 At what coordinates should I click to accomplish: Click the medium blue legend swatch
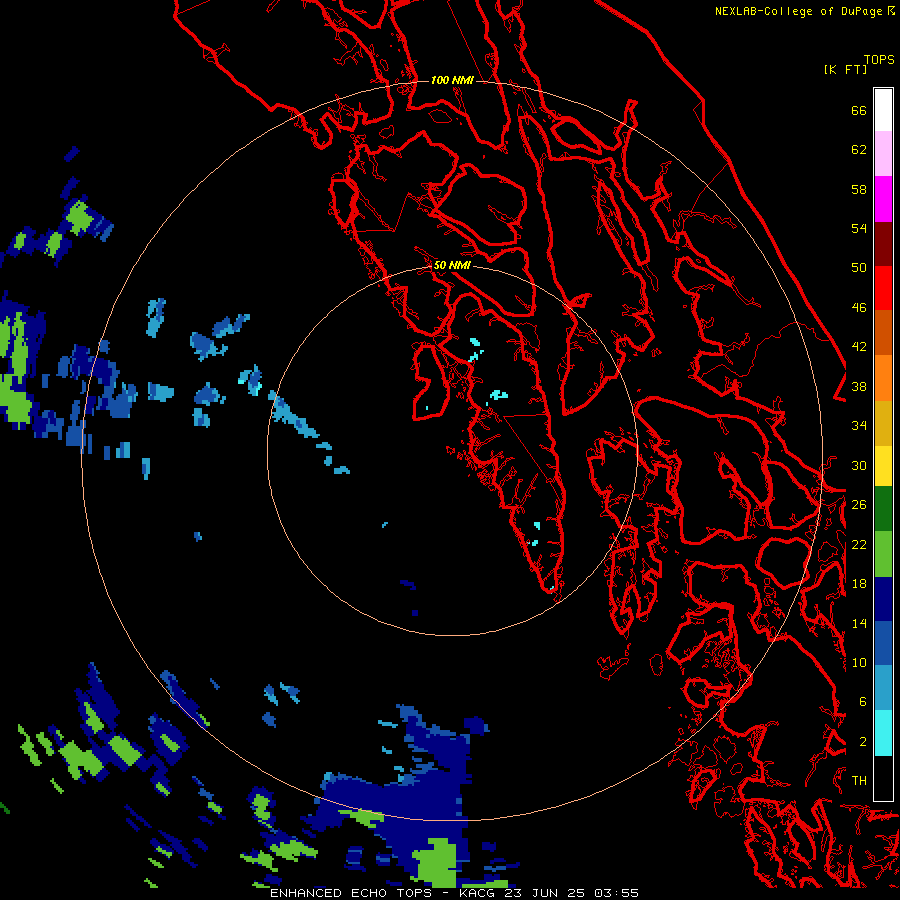pyautogui.click(x=883, y=645)
